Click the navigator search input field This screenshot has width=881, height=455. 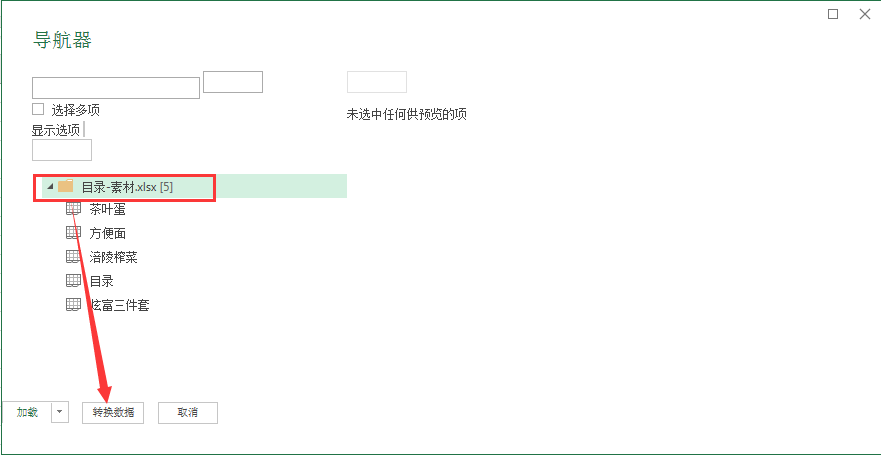[x=116, y=88]
